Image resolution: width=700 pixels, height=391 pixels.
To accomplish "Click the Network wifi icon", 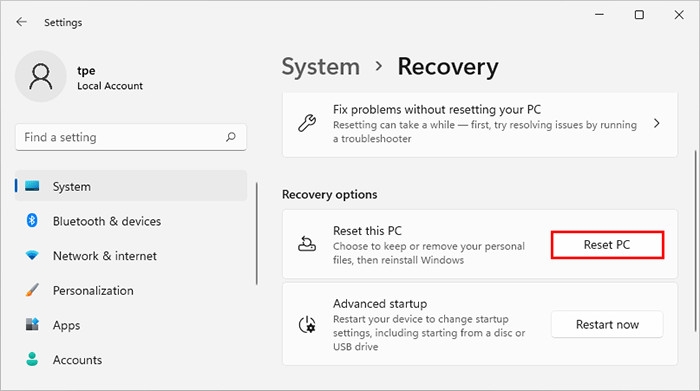I will tap(32, 255).
